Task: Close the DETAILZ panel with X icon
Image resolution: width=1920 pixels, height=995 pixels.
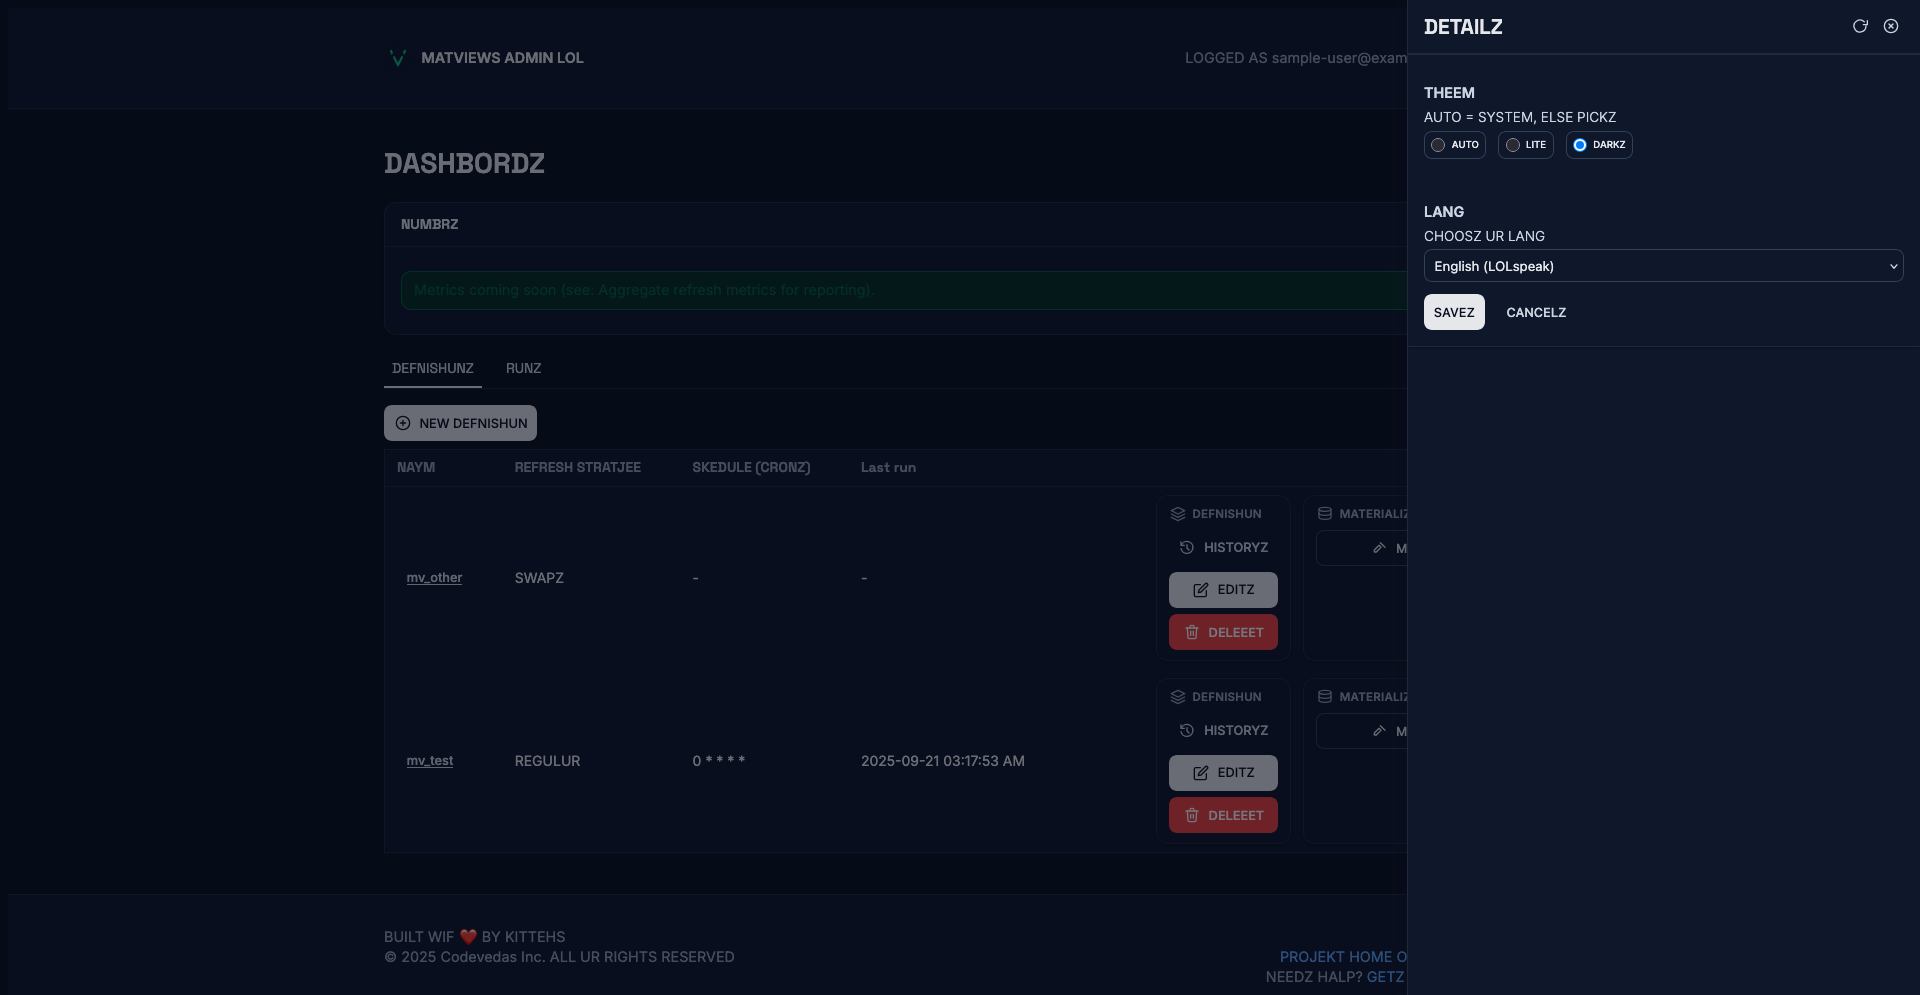Action: tap(1891, 26)
